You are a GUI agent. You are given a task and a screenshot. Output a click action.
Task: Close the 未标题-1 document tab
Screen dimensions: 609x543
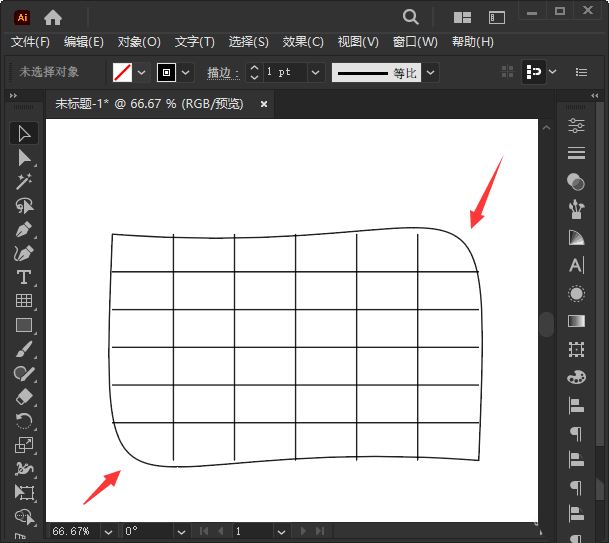tap(264, 104)
